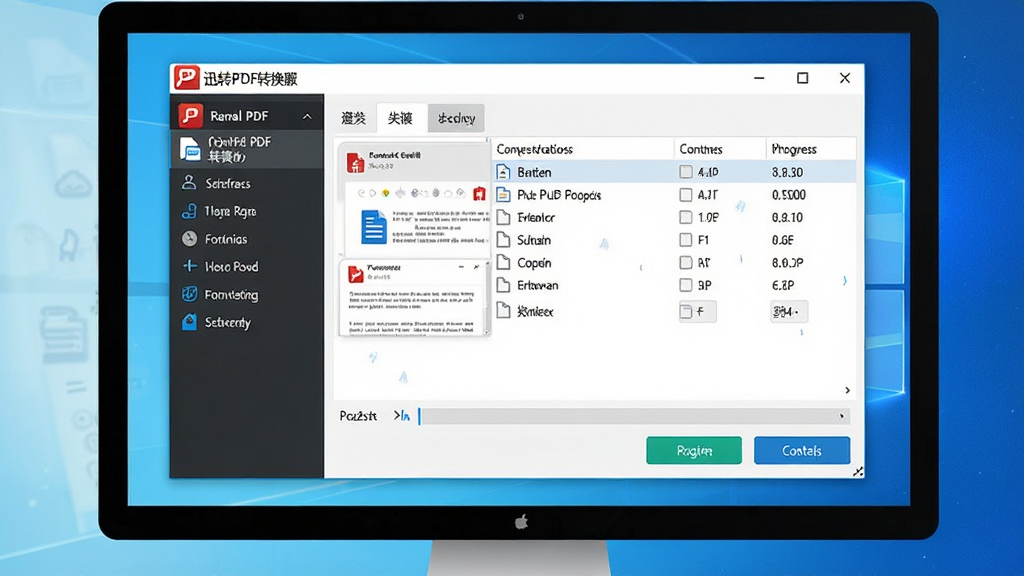
Task: Click the progress value in the Batten row
Action: (x=788, y=172)
